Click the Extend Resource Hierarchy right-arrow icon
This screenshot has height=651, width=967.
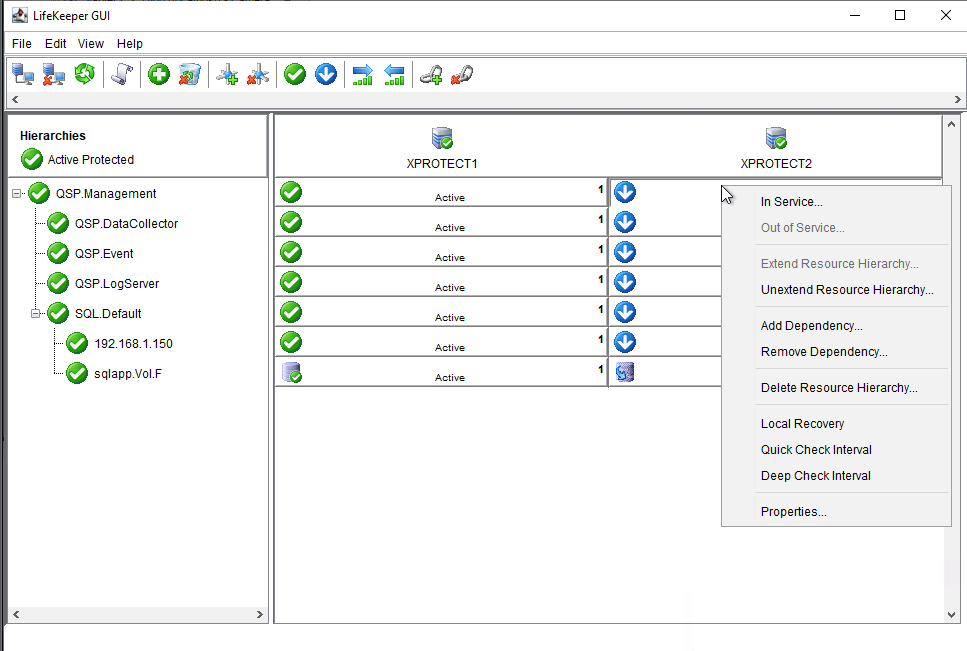click(x=363, y=75)
